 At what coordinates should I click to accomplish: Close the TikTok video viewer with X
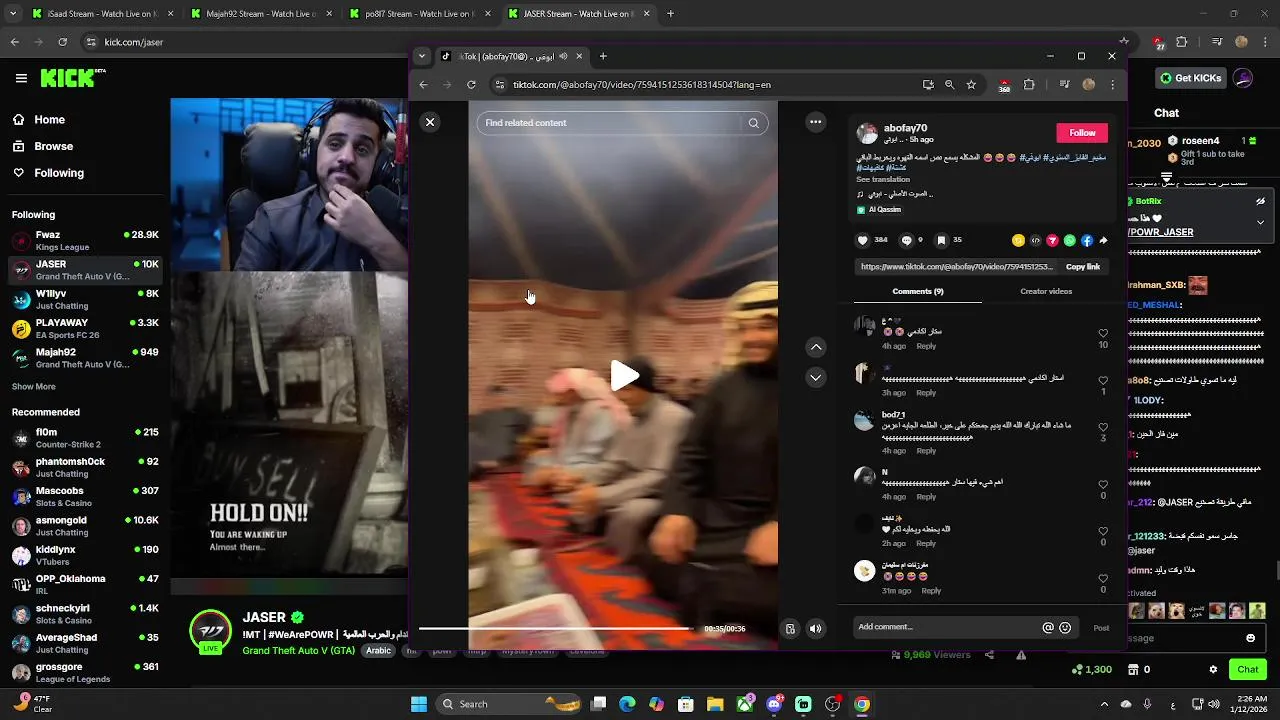[430, 122]
